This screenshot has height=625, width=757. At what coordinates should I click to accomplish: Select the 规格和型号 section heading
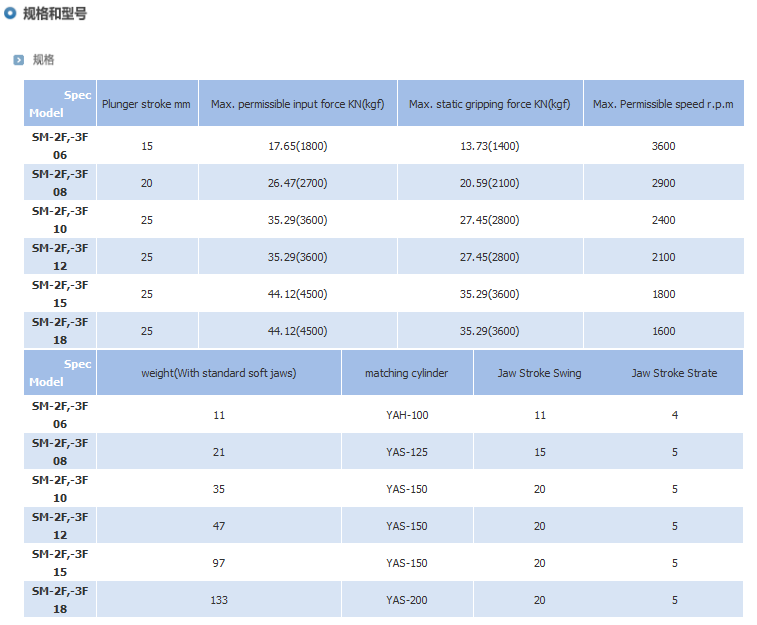tap(54, 14)
